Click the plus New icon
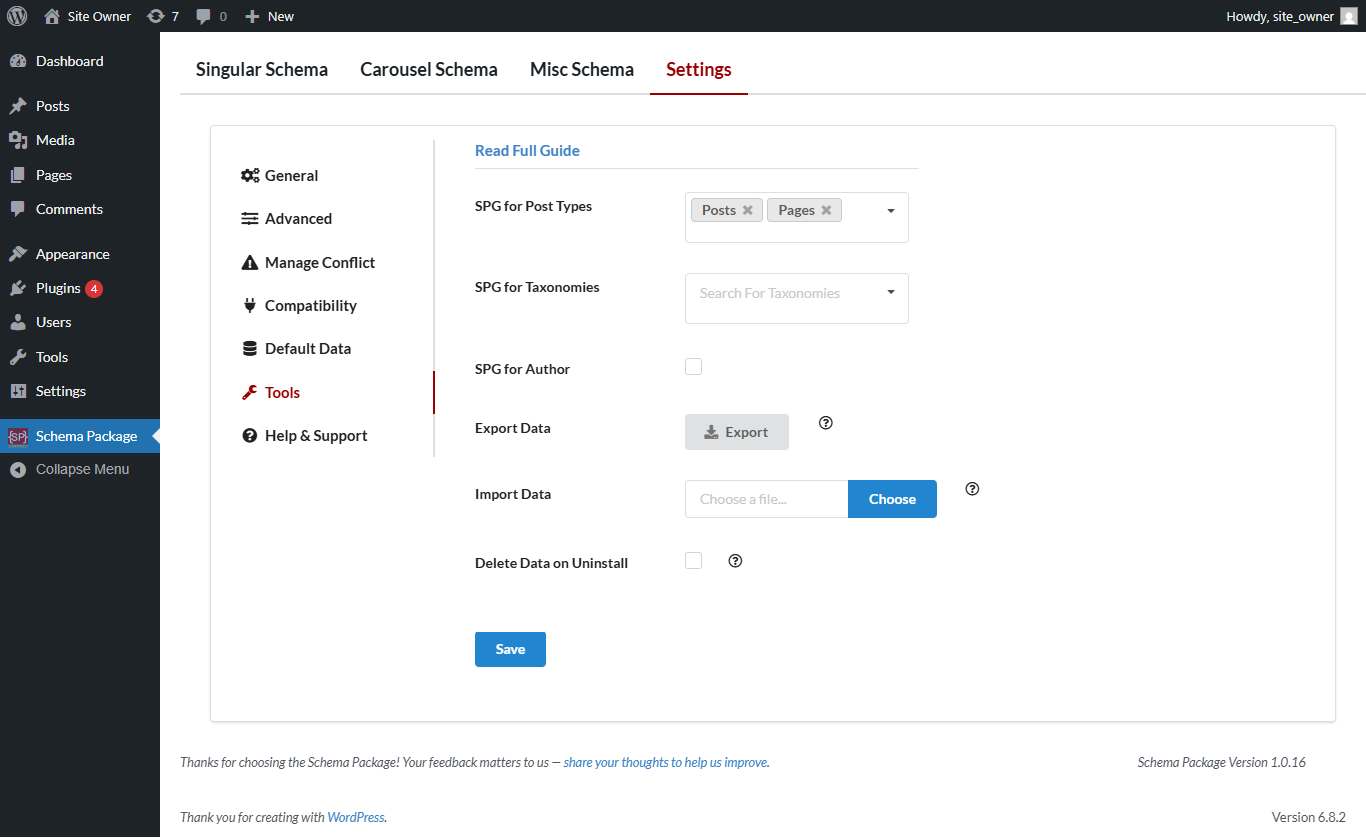The image size is (1366, 838). (x=252, y=16)
